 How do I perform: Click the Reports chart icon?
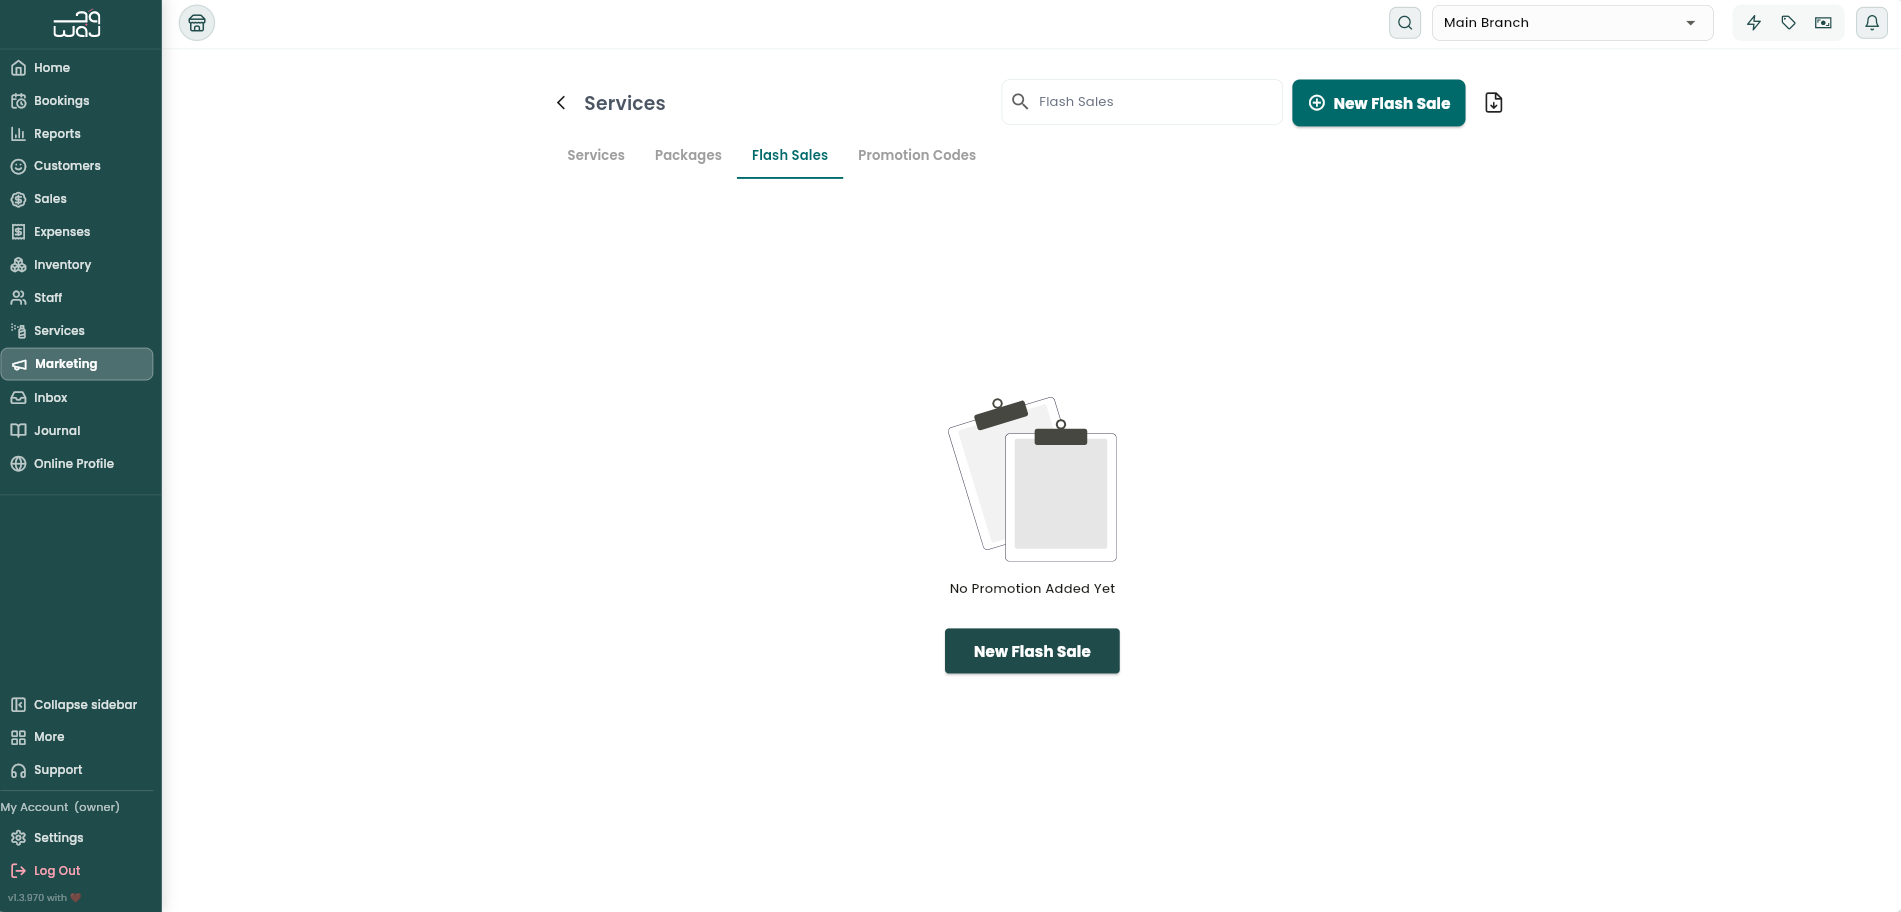pyautogui.click(x=18, y=134)
